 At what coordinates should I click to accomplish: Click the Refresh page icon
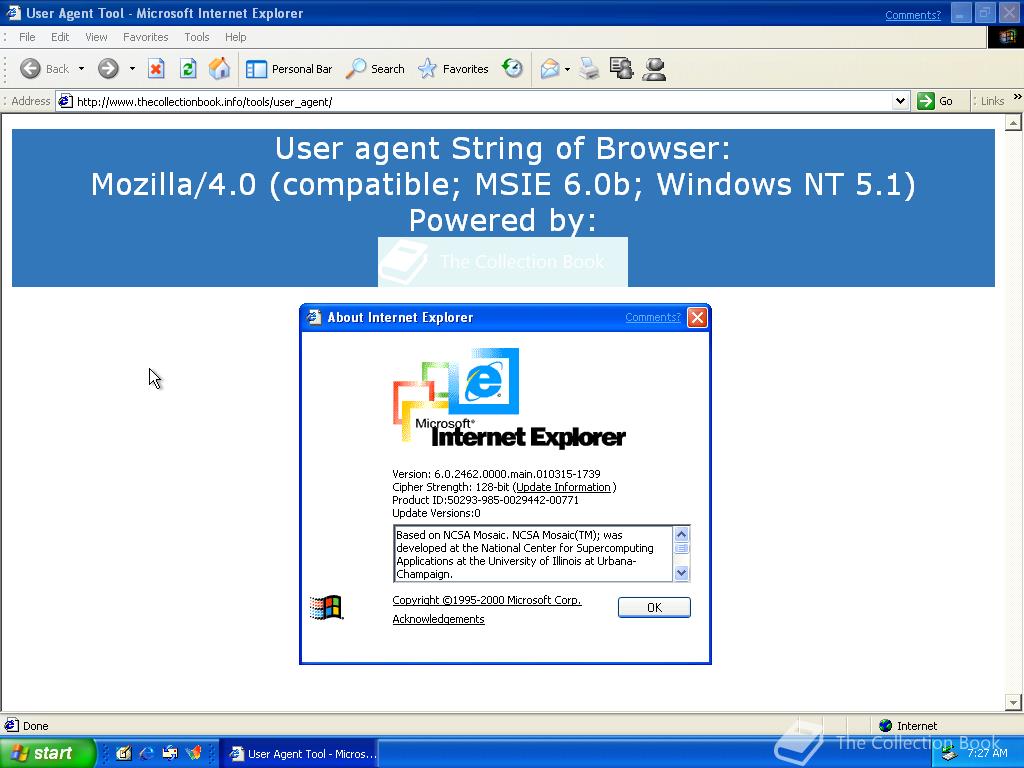click(x=188, y=69)
